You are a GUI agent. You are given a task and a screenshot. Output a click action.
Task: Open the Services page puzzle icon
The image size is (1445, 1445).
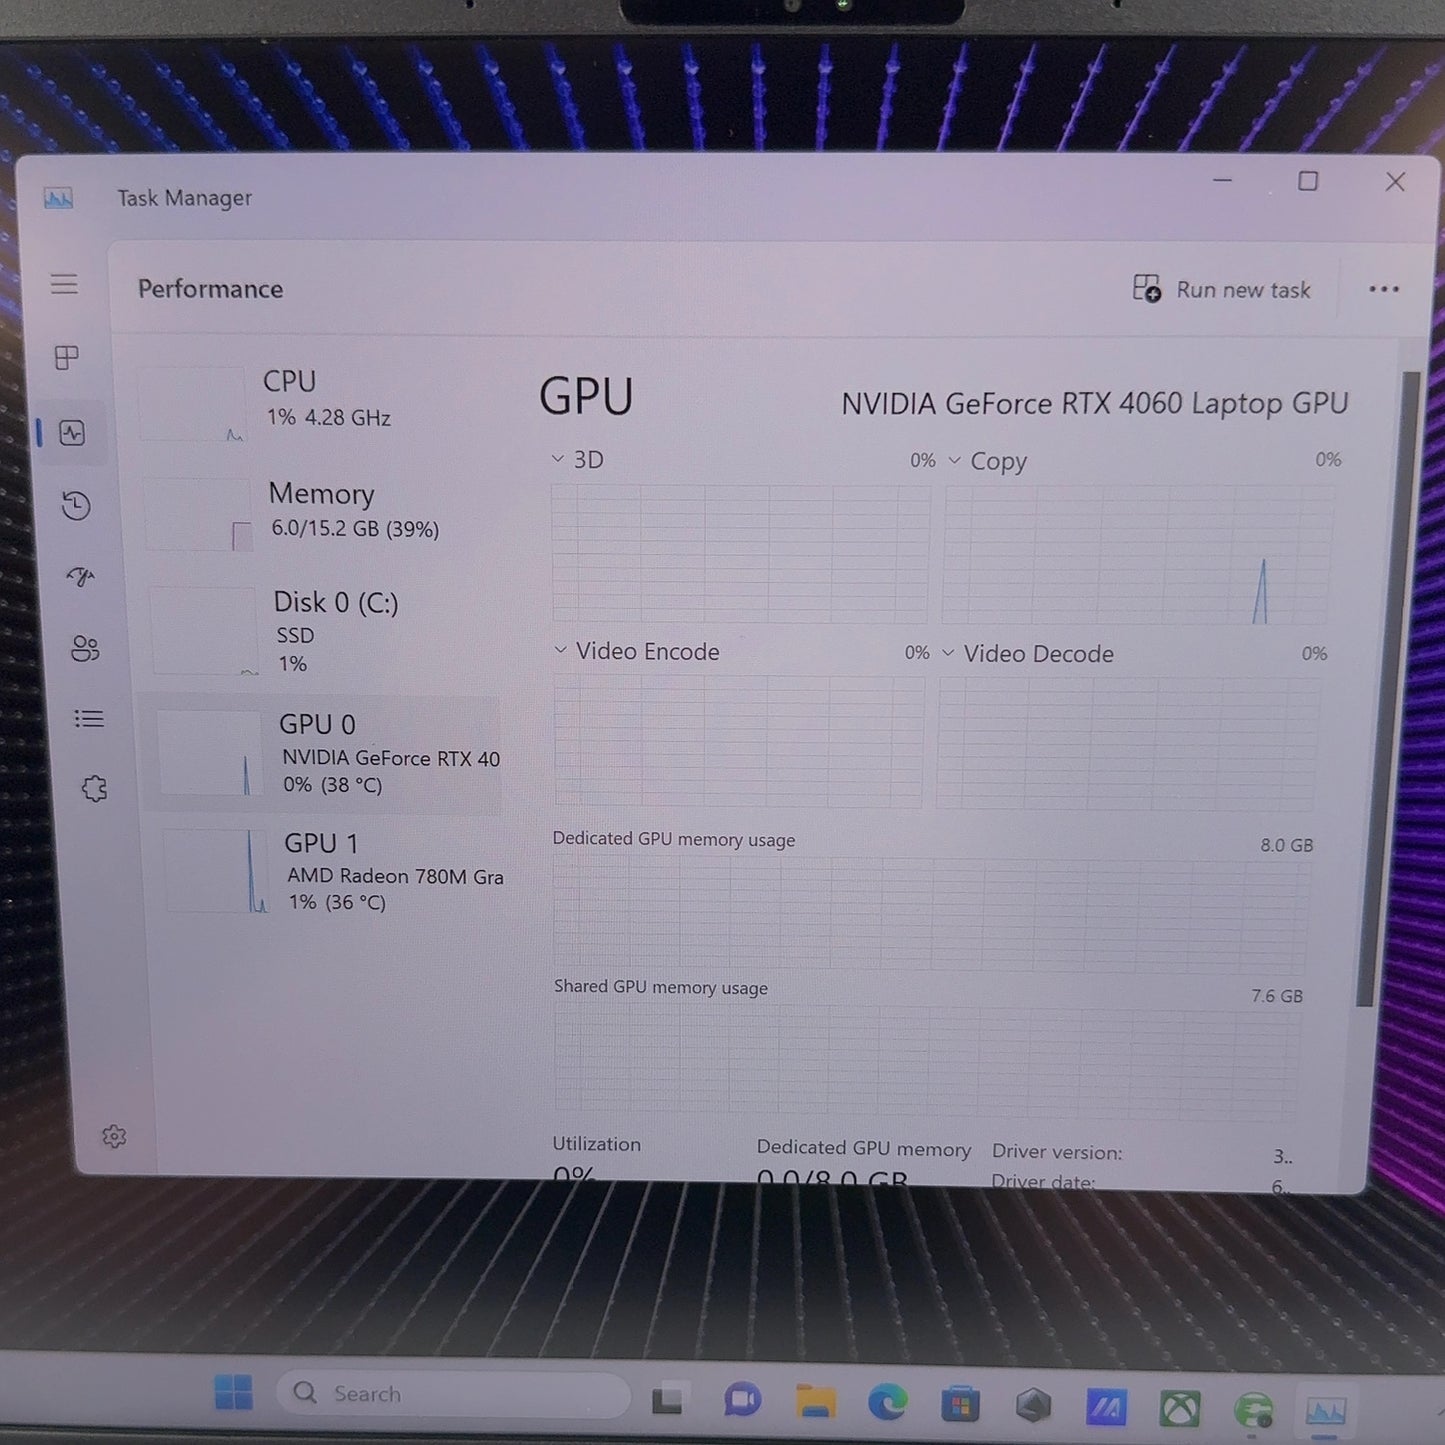point(94,789)
